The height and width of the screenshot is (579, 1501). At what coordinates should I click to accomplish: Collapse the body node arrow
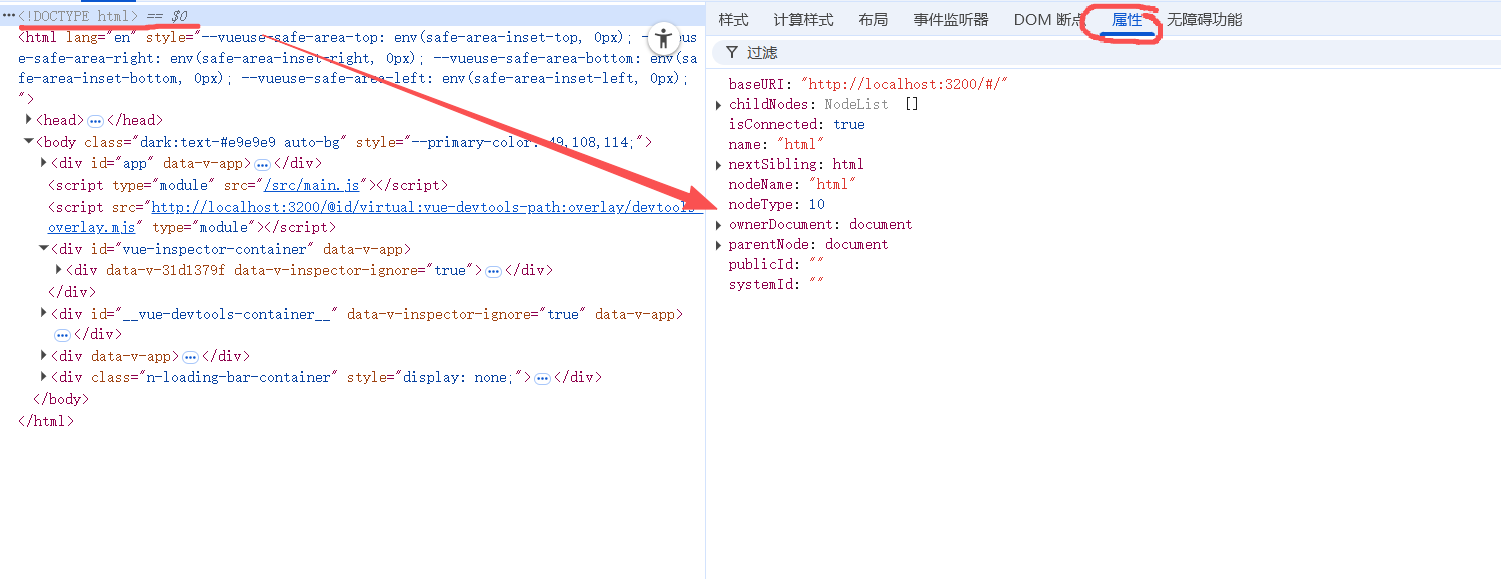[x=28, y=142]
